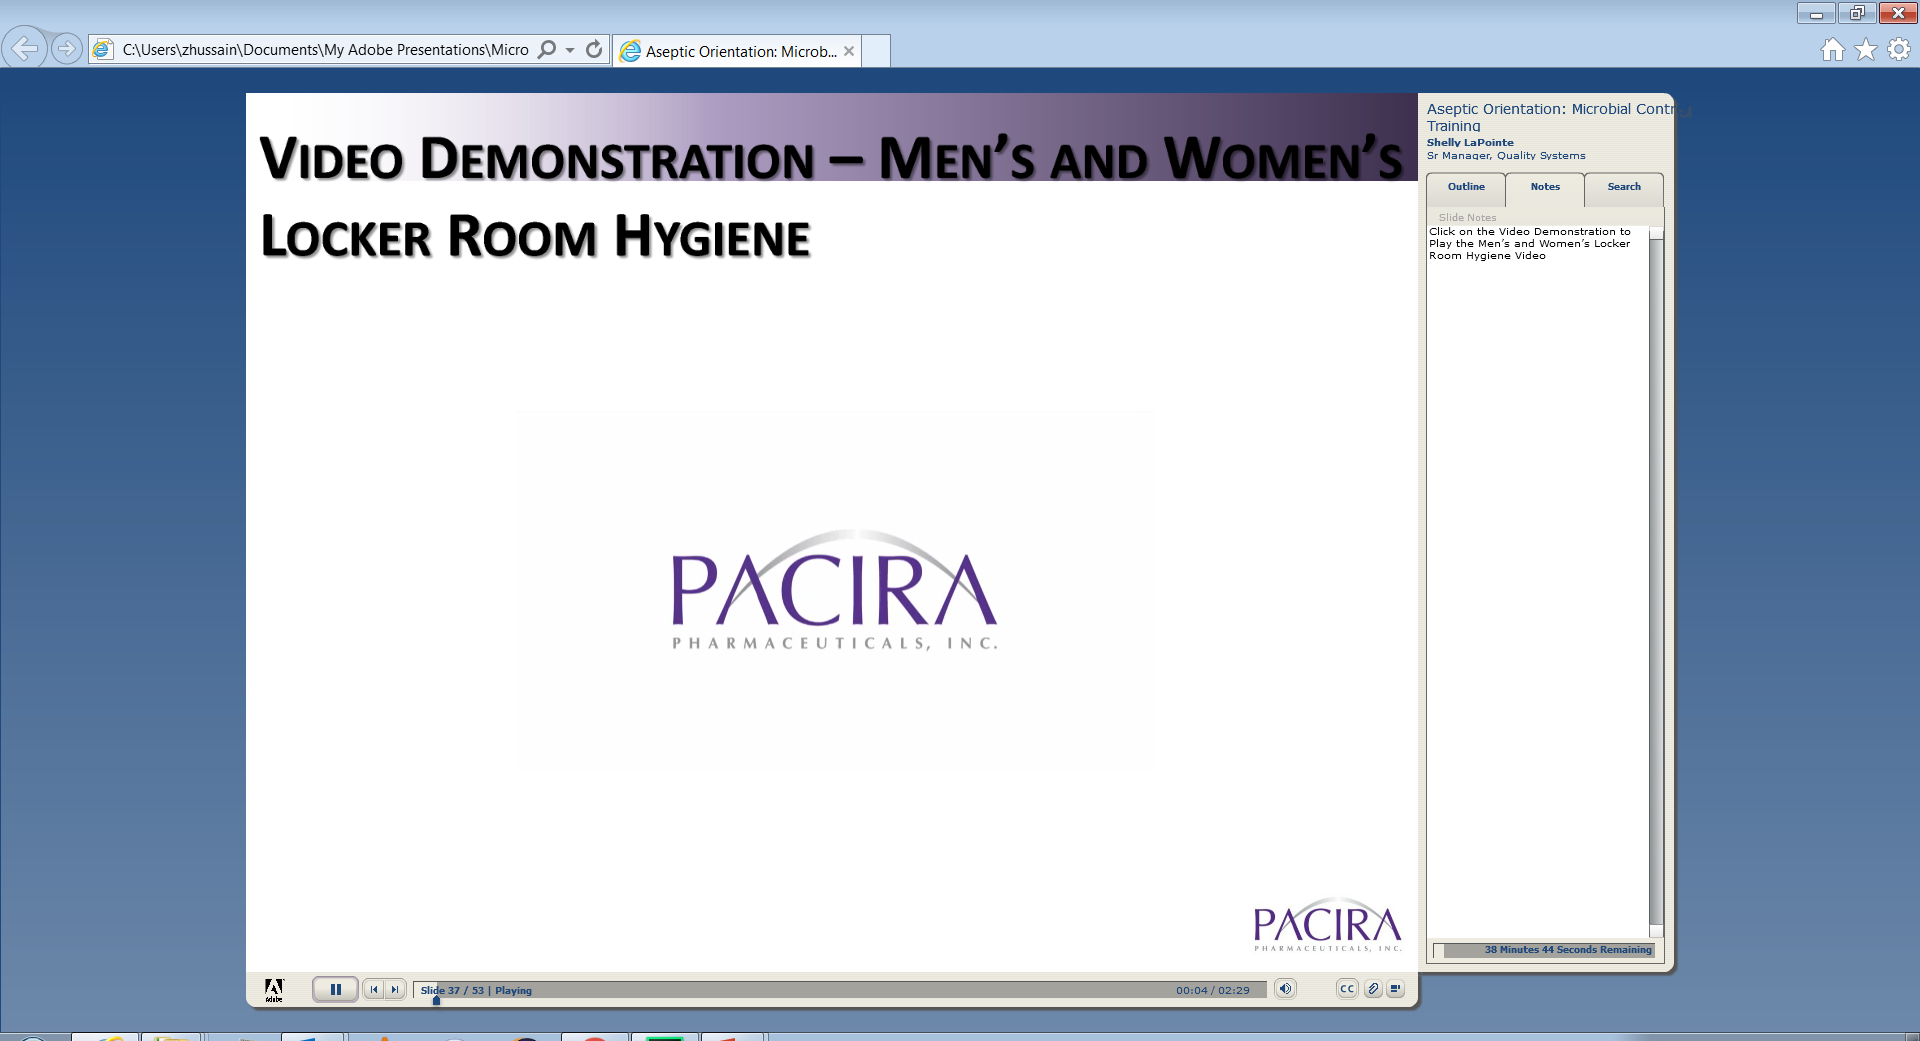This screenshot has height=1041, width=1920.
Task: Close the Aseptic Orientation tab
Action: [x=849, y=51]
